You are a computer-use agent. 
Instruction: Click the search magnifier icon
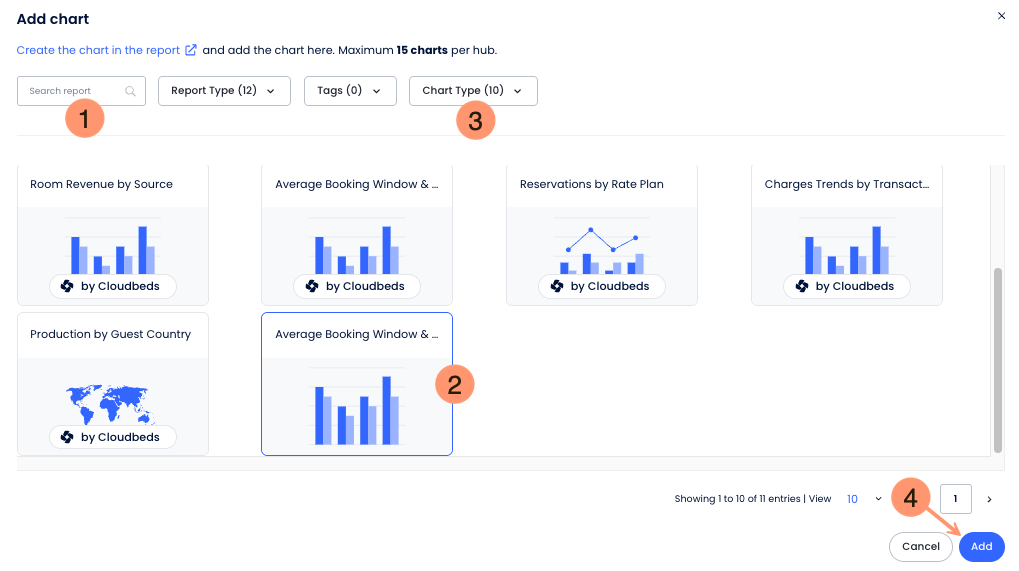[130, 91]
